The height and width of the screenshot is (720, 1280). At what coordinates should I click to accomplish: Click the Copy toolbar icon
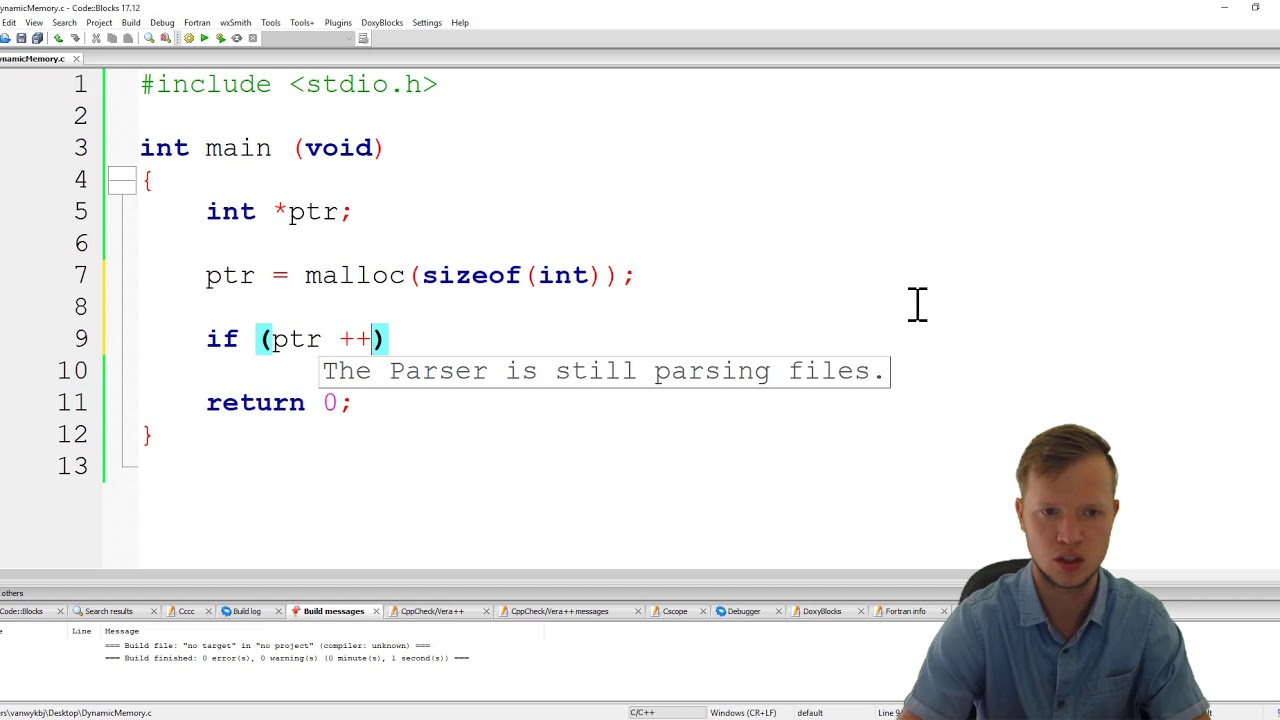tap(112, 38)
